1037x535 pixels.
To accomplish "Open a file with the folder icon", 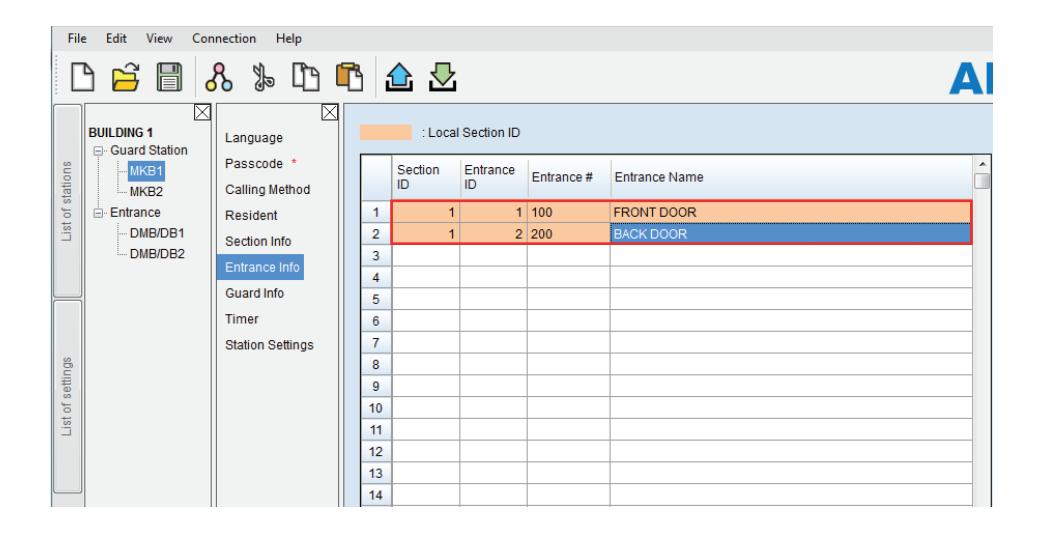I will [125, 77].
